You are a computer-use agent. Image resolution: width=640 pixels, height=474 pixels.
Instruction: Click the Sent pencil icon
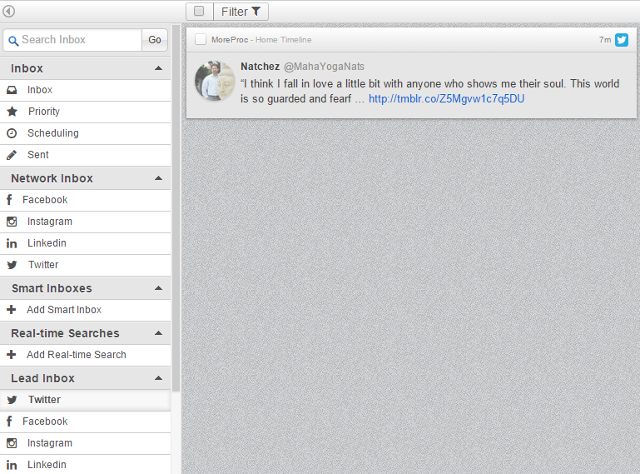click(x=12, y=155)
